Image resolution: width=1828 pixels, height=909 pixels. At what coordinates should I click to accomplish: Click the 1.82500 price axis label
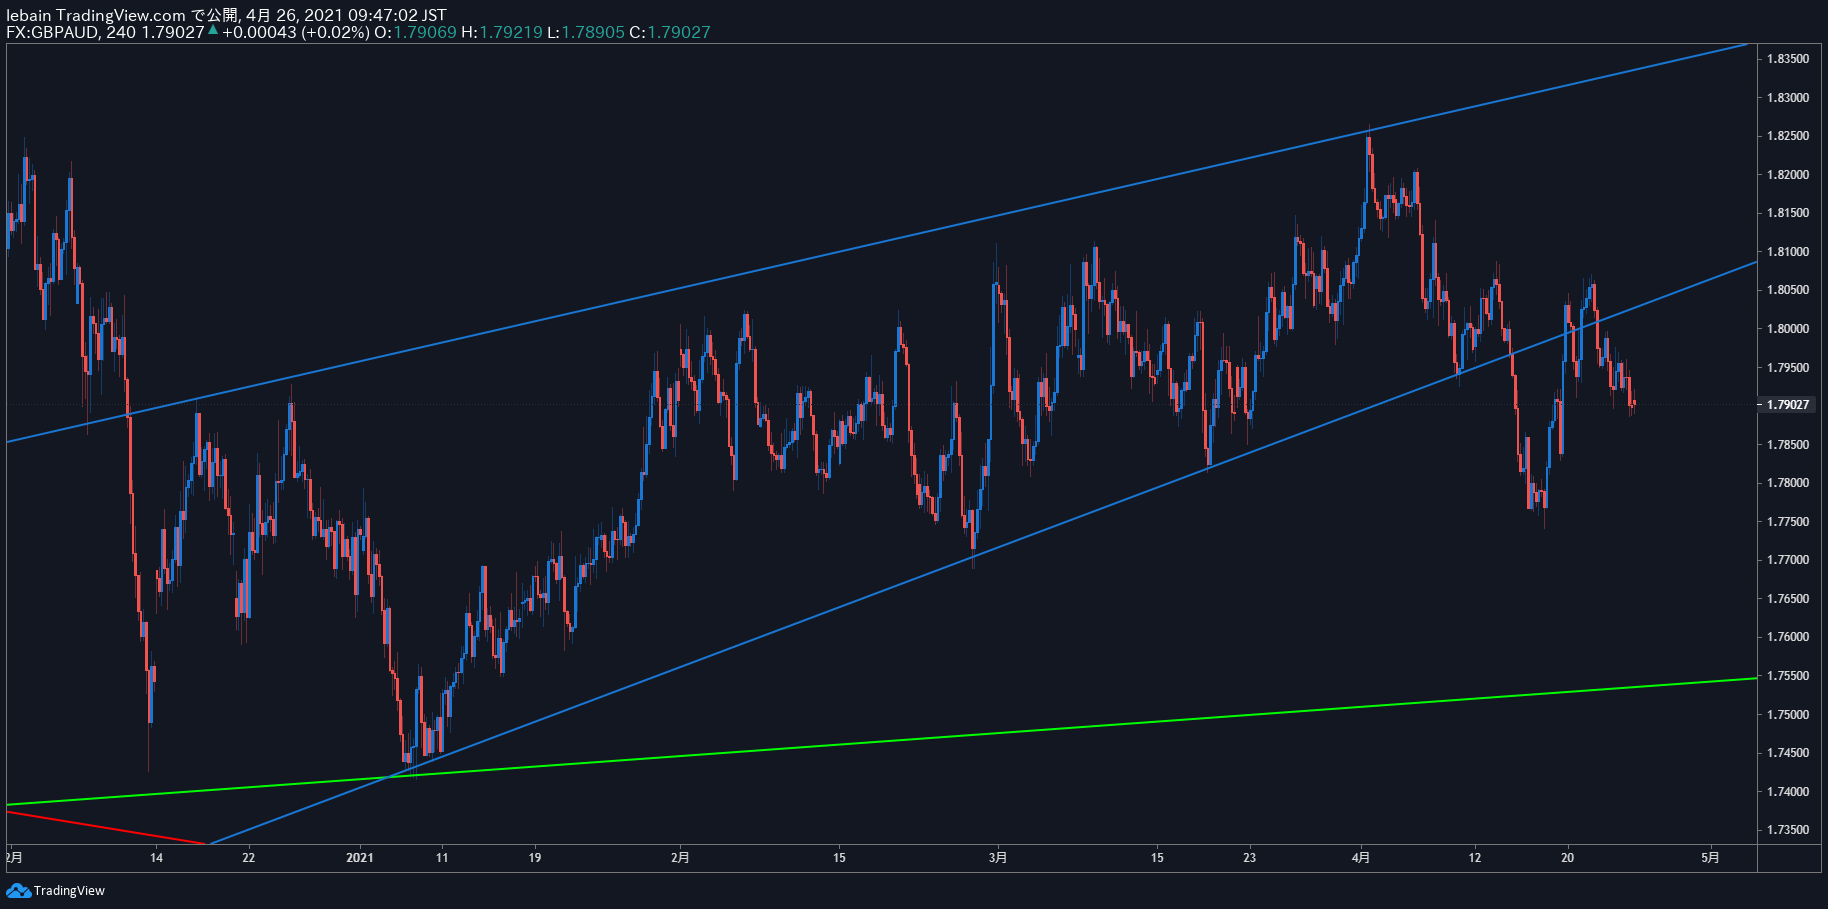coord(1788,136)
